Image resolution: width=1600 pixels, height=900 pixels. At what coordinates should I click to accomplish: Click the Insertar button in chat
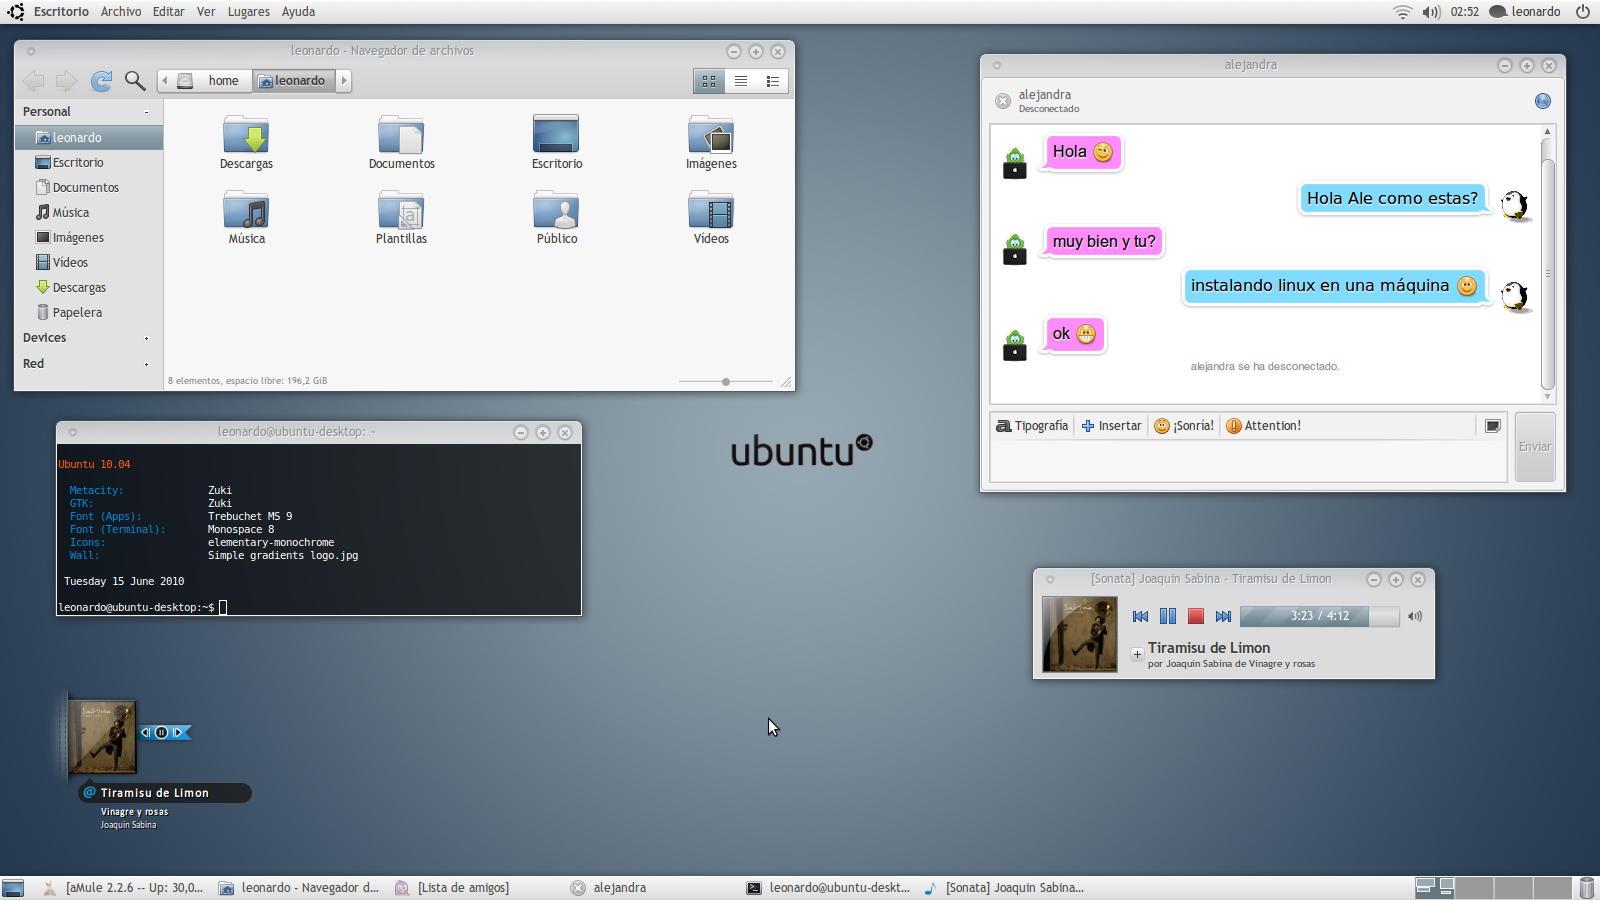click(1111, 426)
